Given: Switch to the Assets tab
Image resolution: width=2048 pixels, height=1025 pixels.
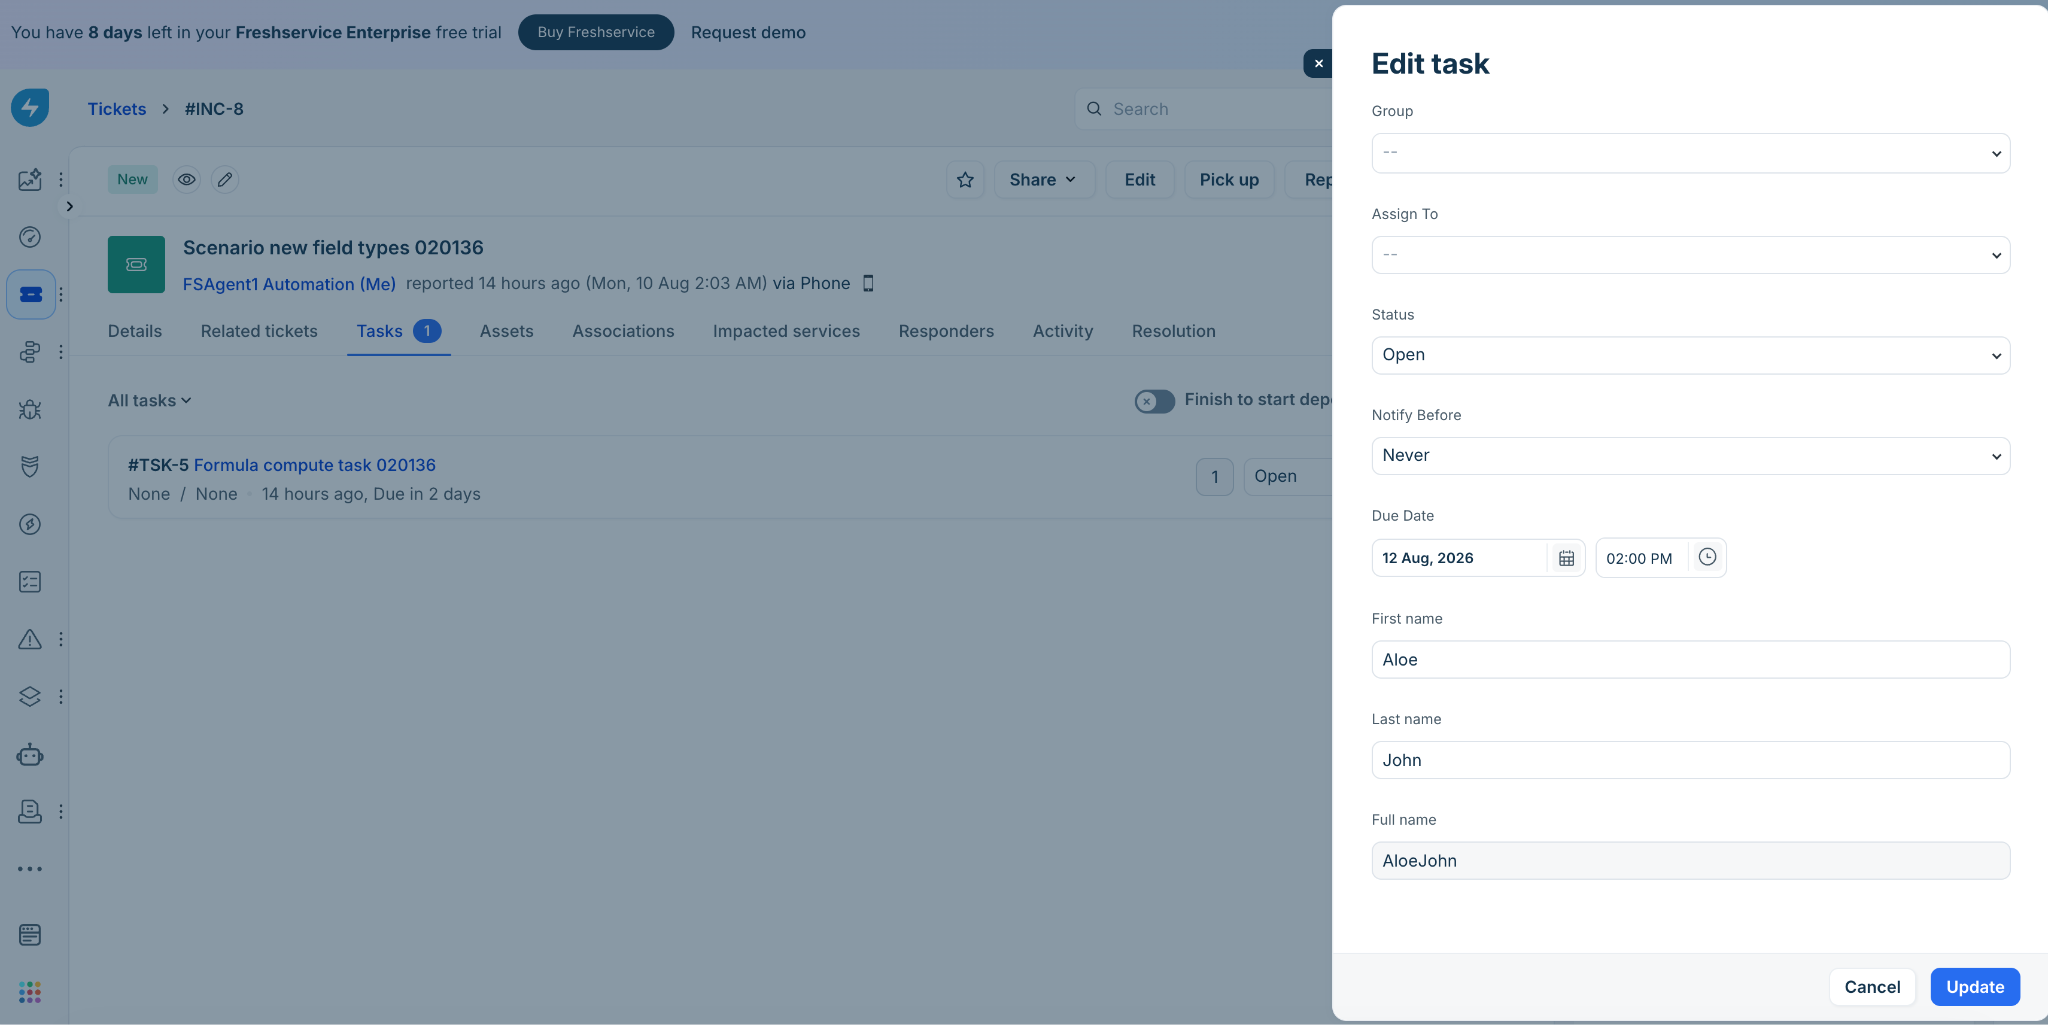Looking at the screenshot, I should (x=506, y=331).
